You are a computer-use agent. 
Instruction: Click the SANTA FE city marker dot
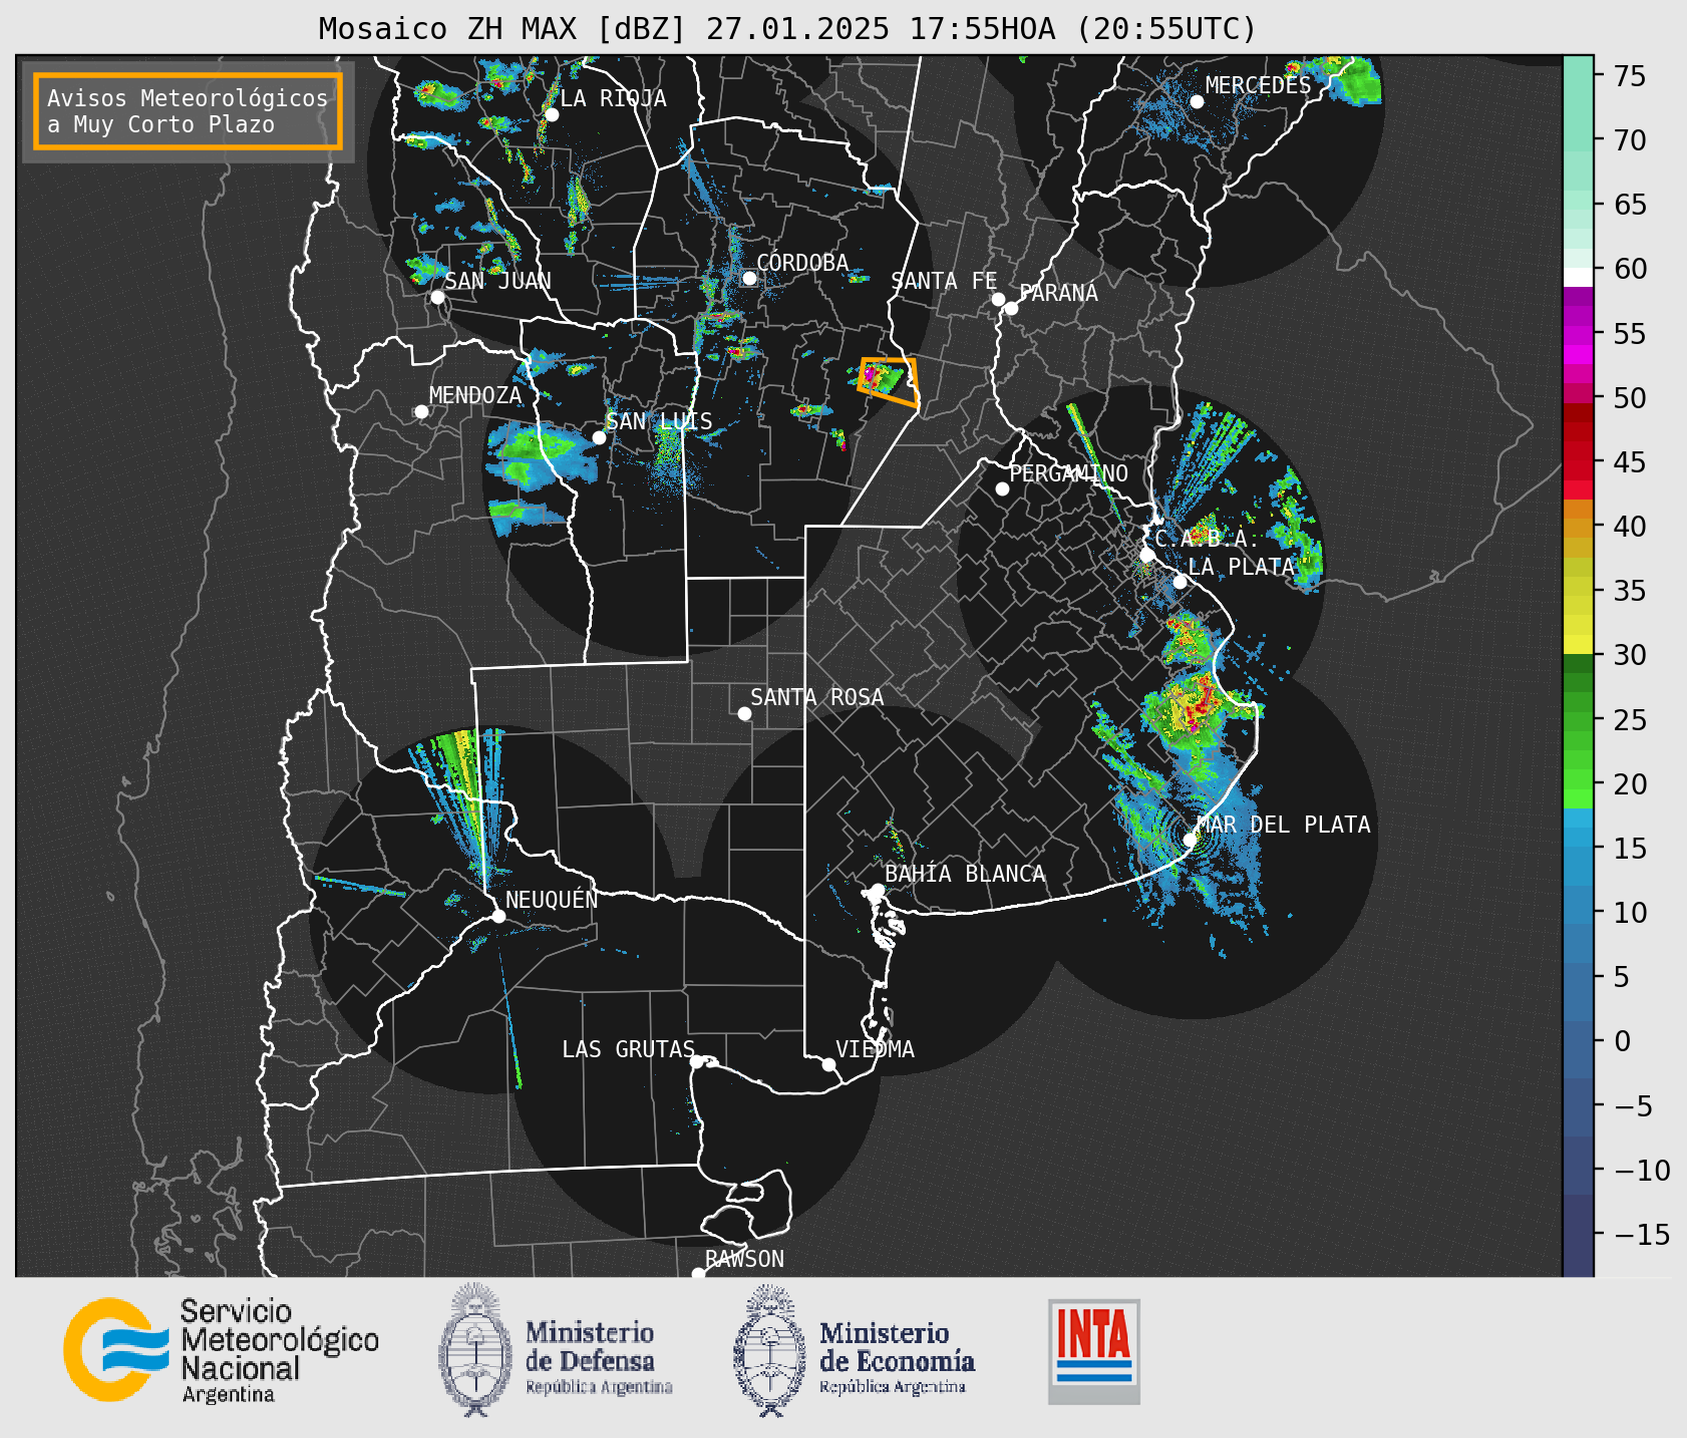pyautogui.click(x=998, y=299)
